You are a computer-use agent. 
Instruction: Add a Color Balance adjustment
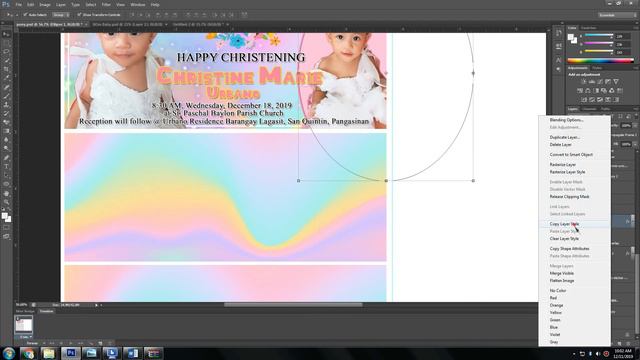[588, 91]
